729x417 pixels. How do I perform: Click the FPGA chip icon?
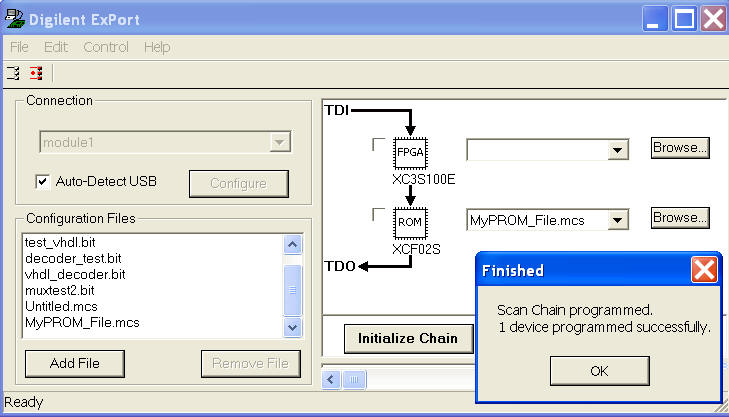click(410, 152)
